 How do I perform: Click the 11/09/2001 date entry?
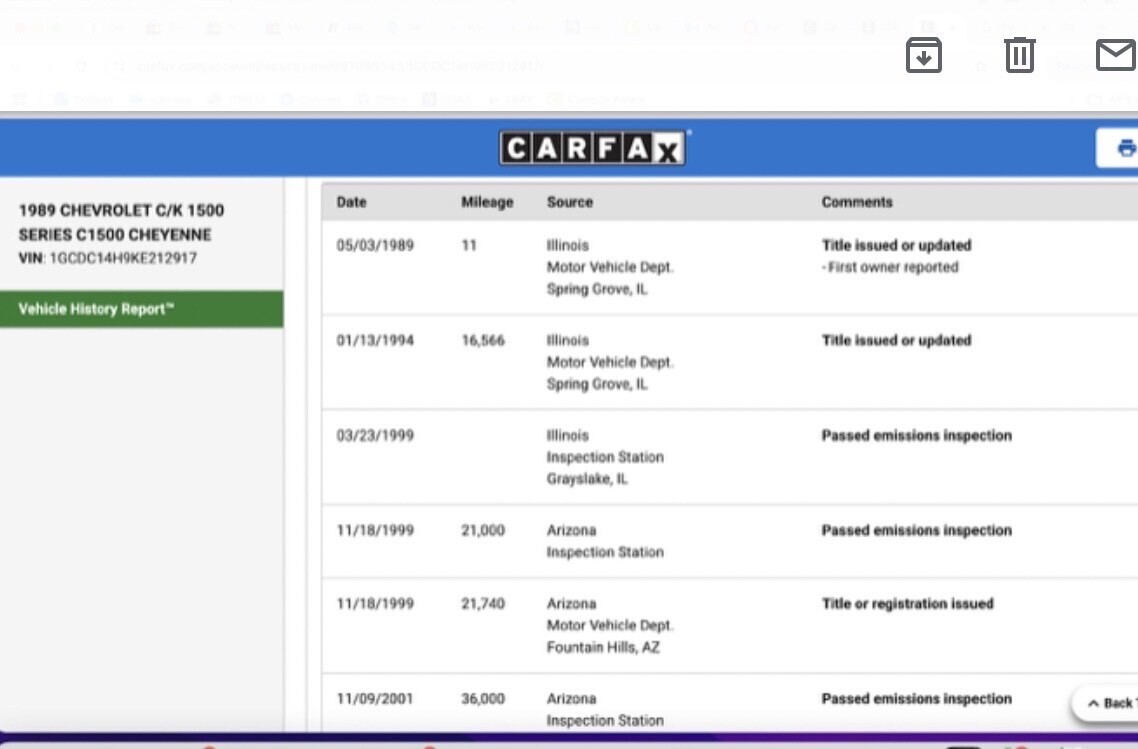click(374, 699)
